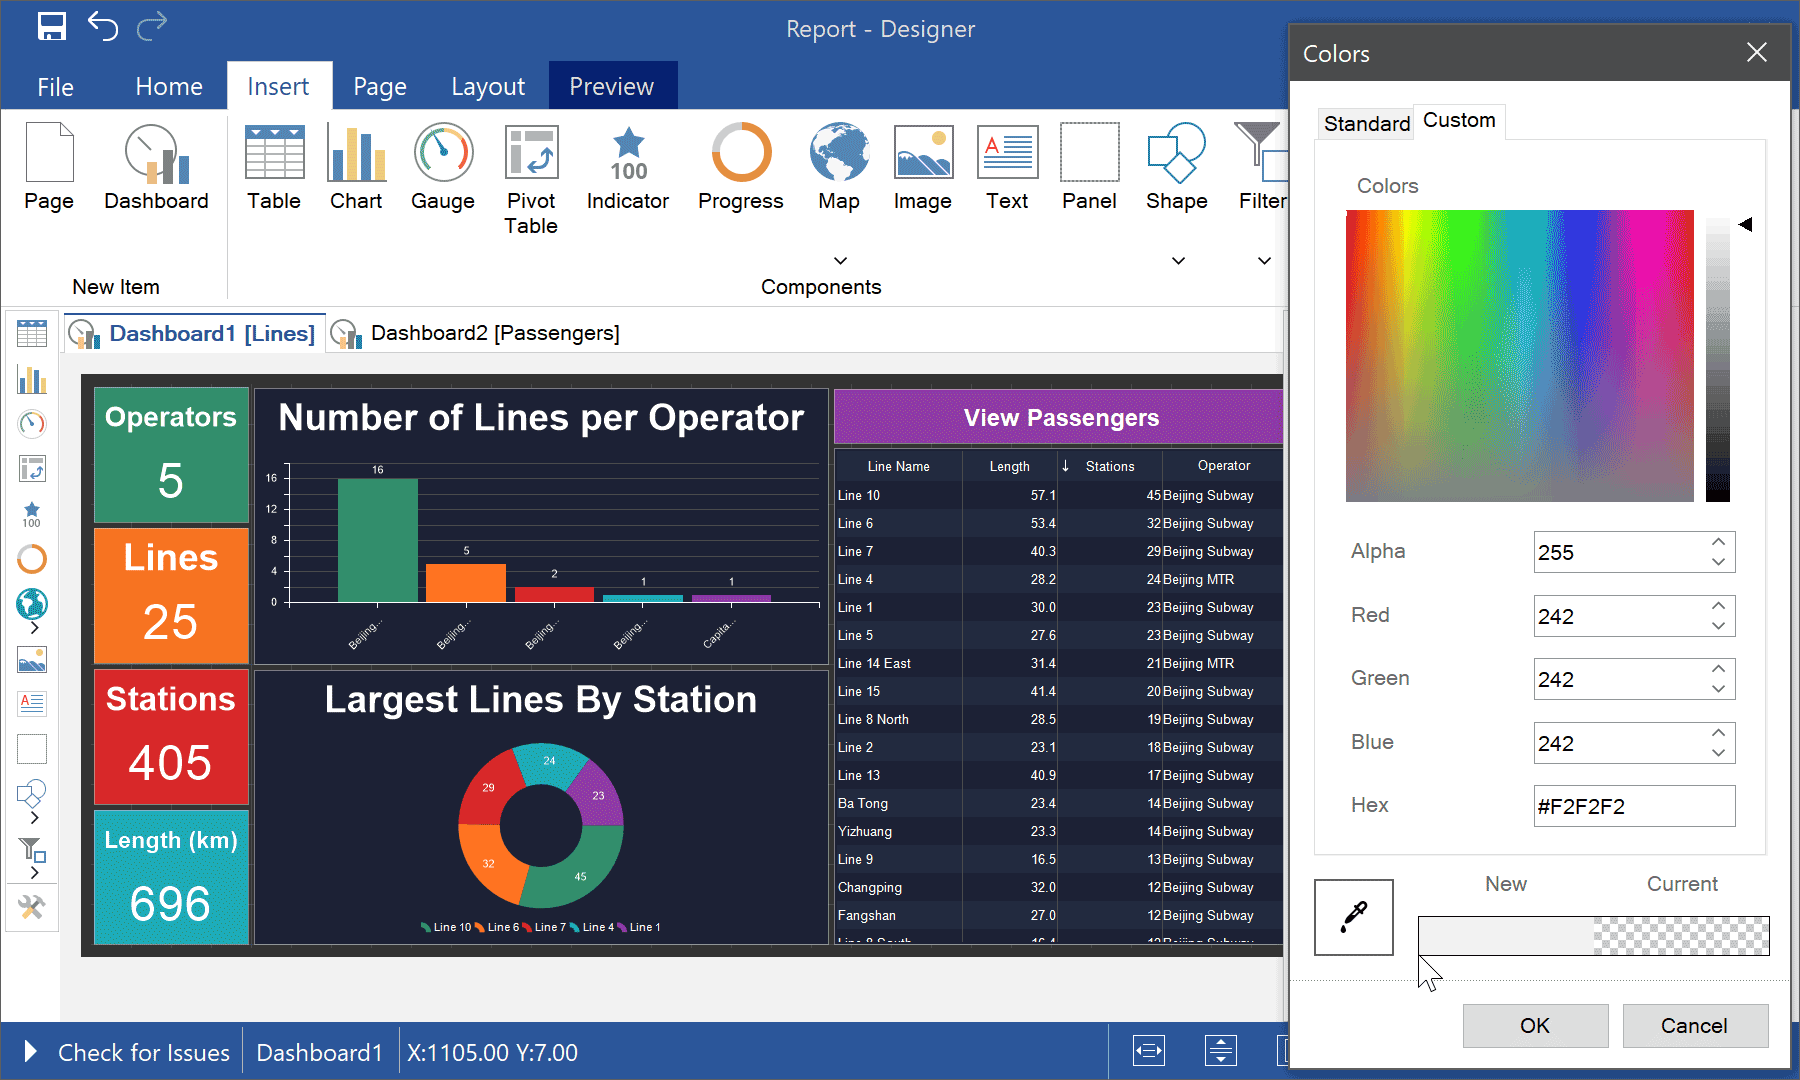Click the Hex color input field
The image size is (1800, 1080).
coord(1634,806)
